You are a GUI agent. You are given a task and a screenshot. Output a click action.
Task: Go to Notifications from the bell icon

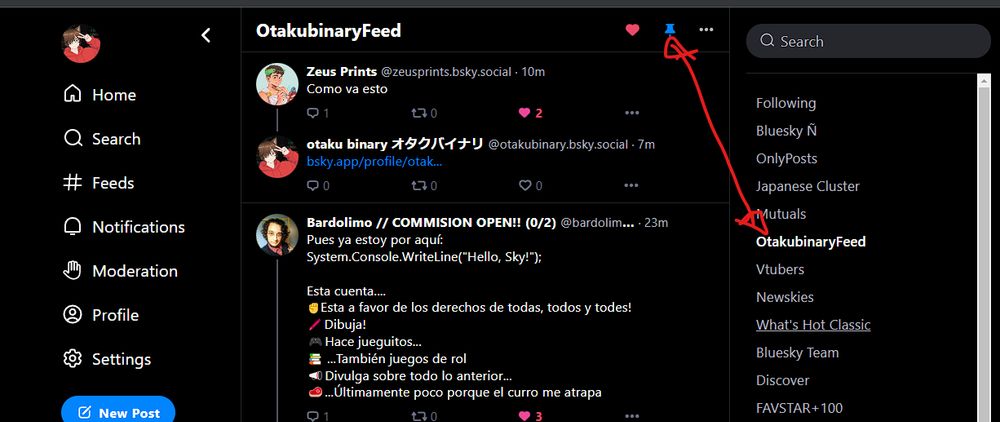(x=124, y=227)
